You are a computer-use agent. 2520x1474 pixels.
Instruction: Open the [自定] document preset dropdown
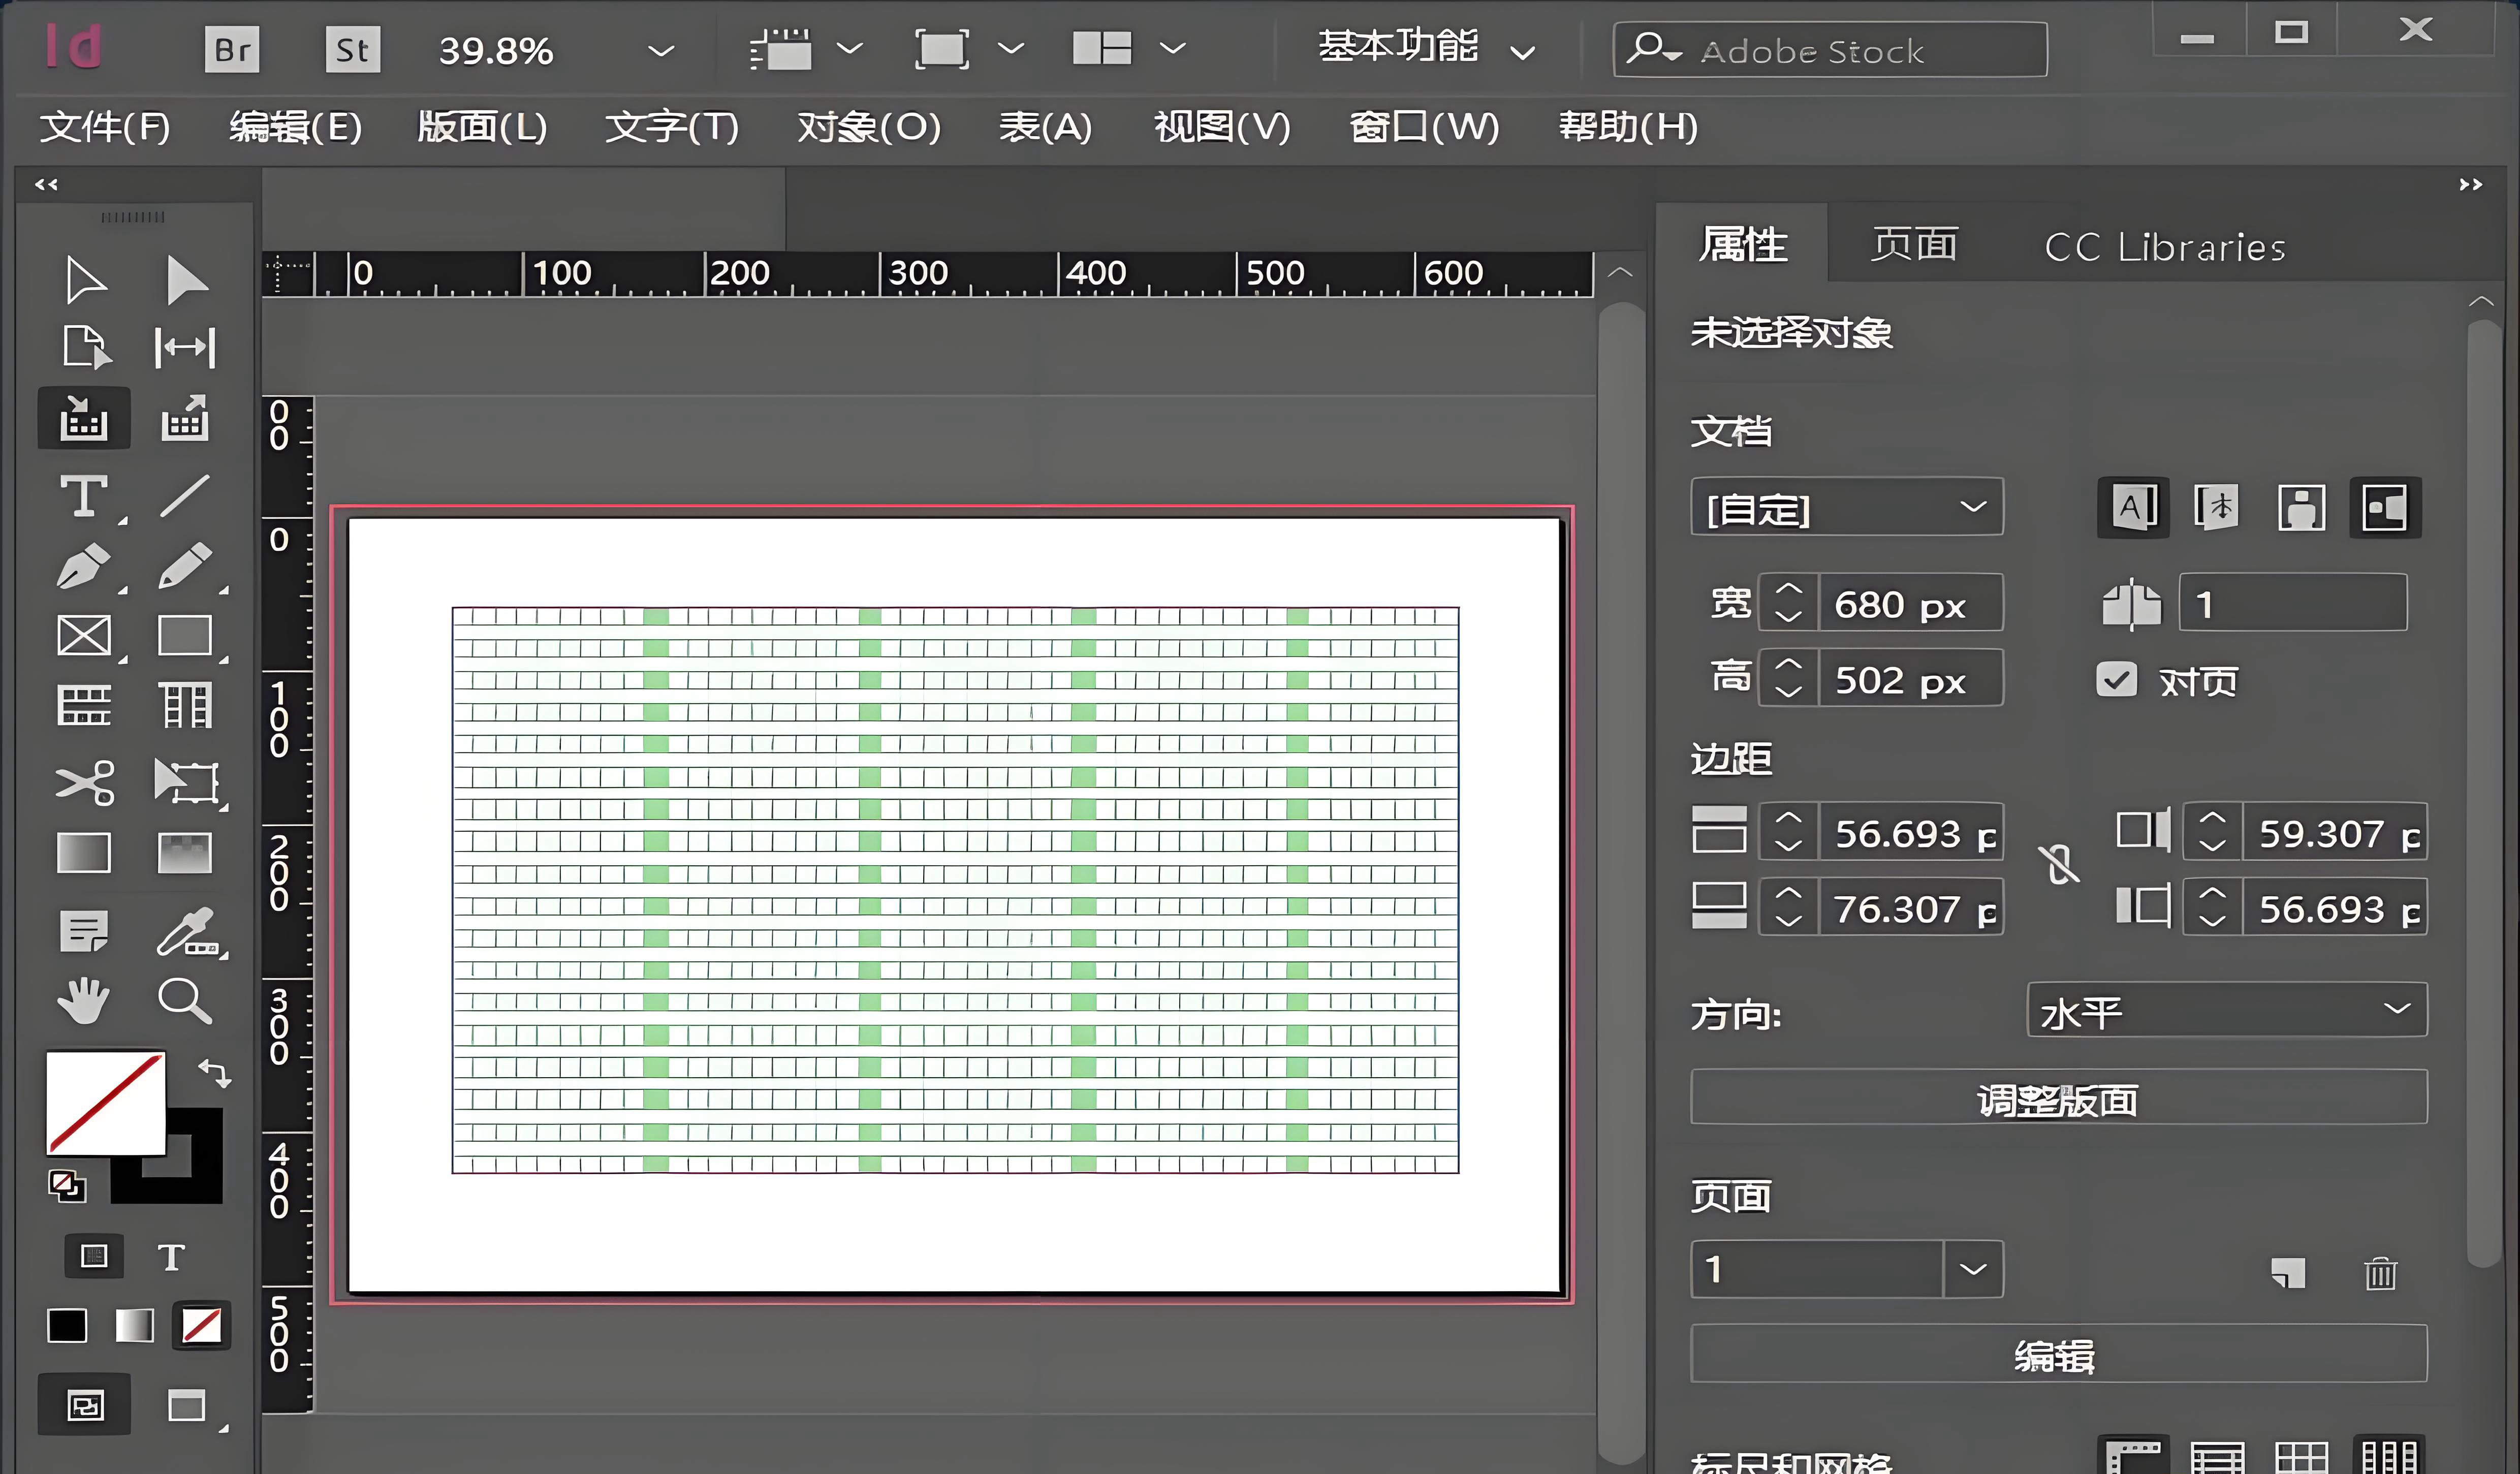click(x=1846, y=508)
